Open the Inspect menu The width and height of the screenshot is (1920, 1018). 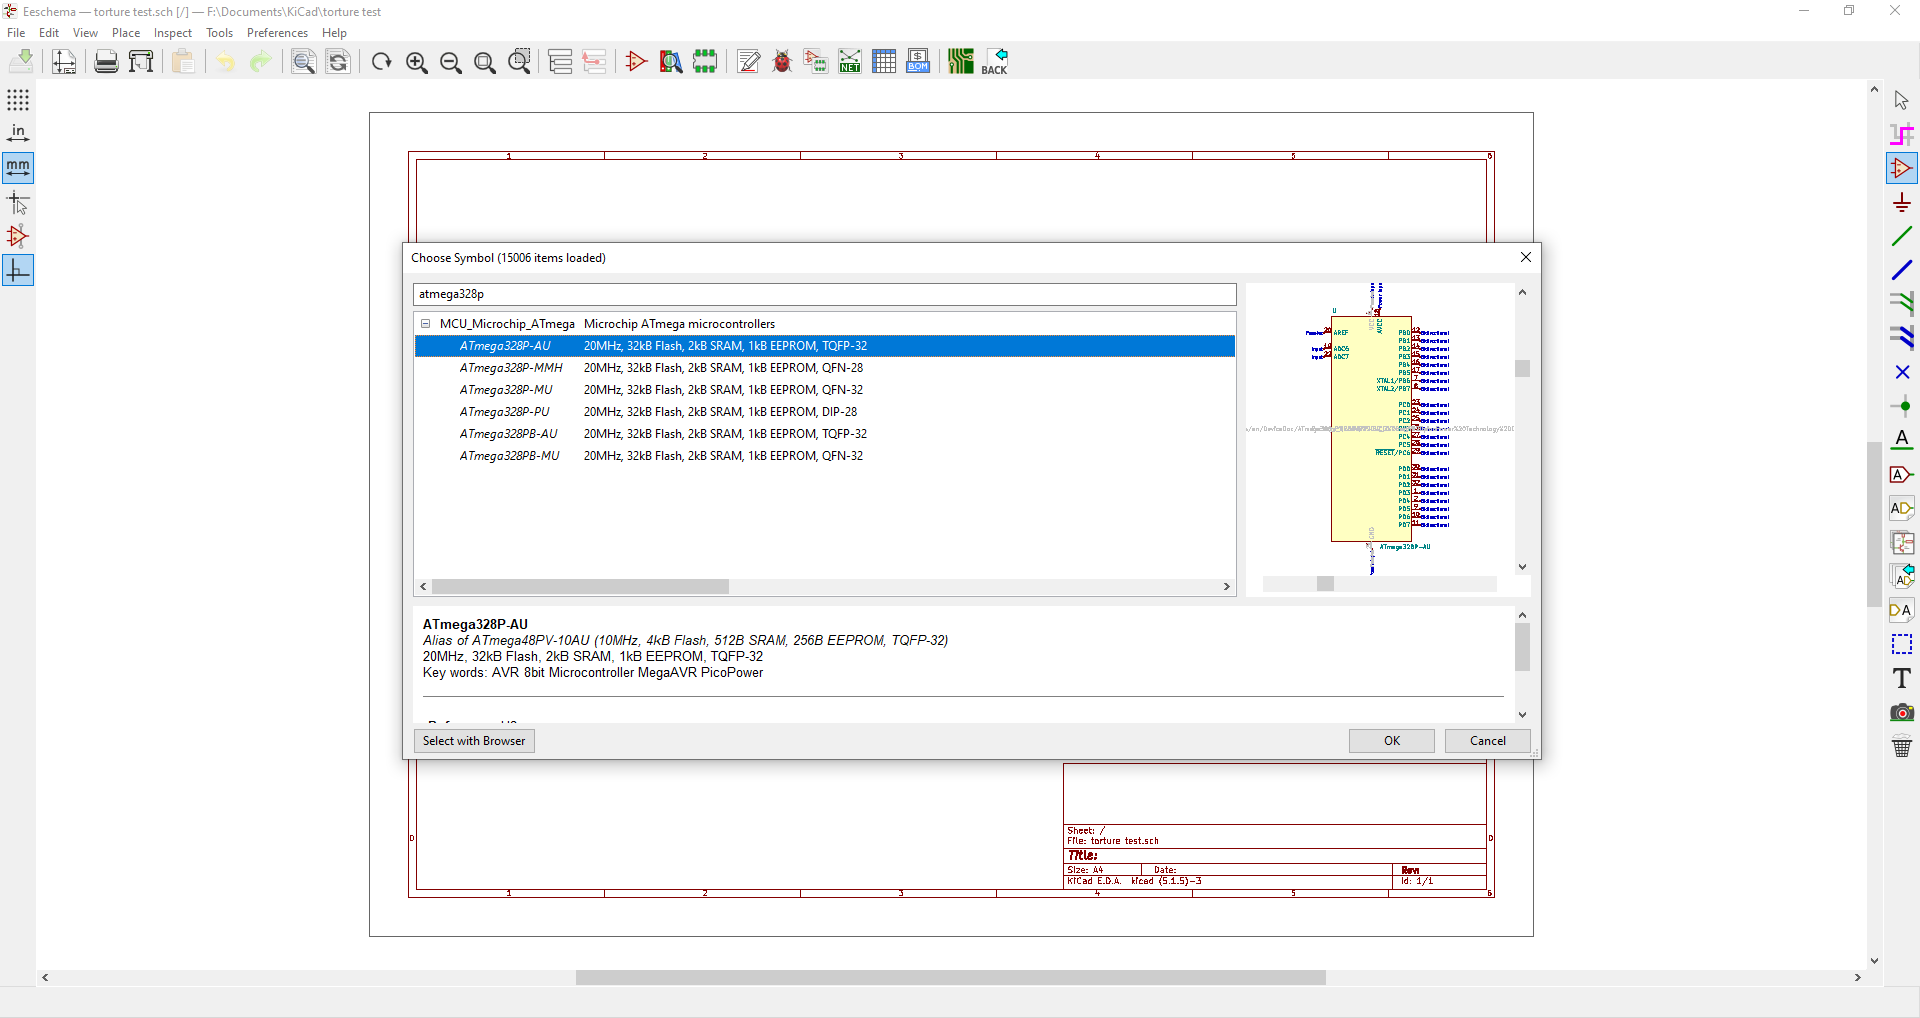[x=173, y=33]
